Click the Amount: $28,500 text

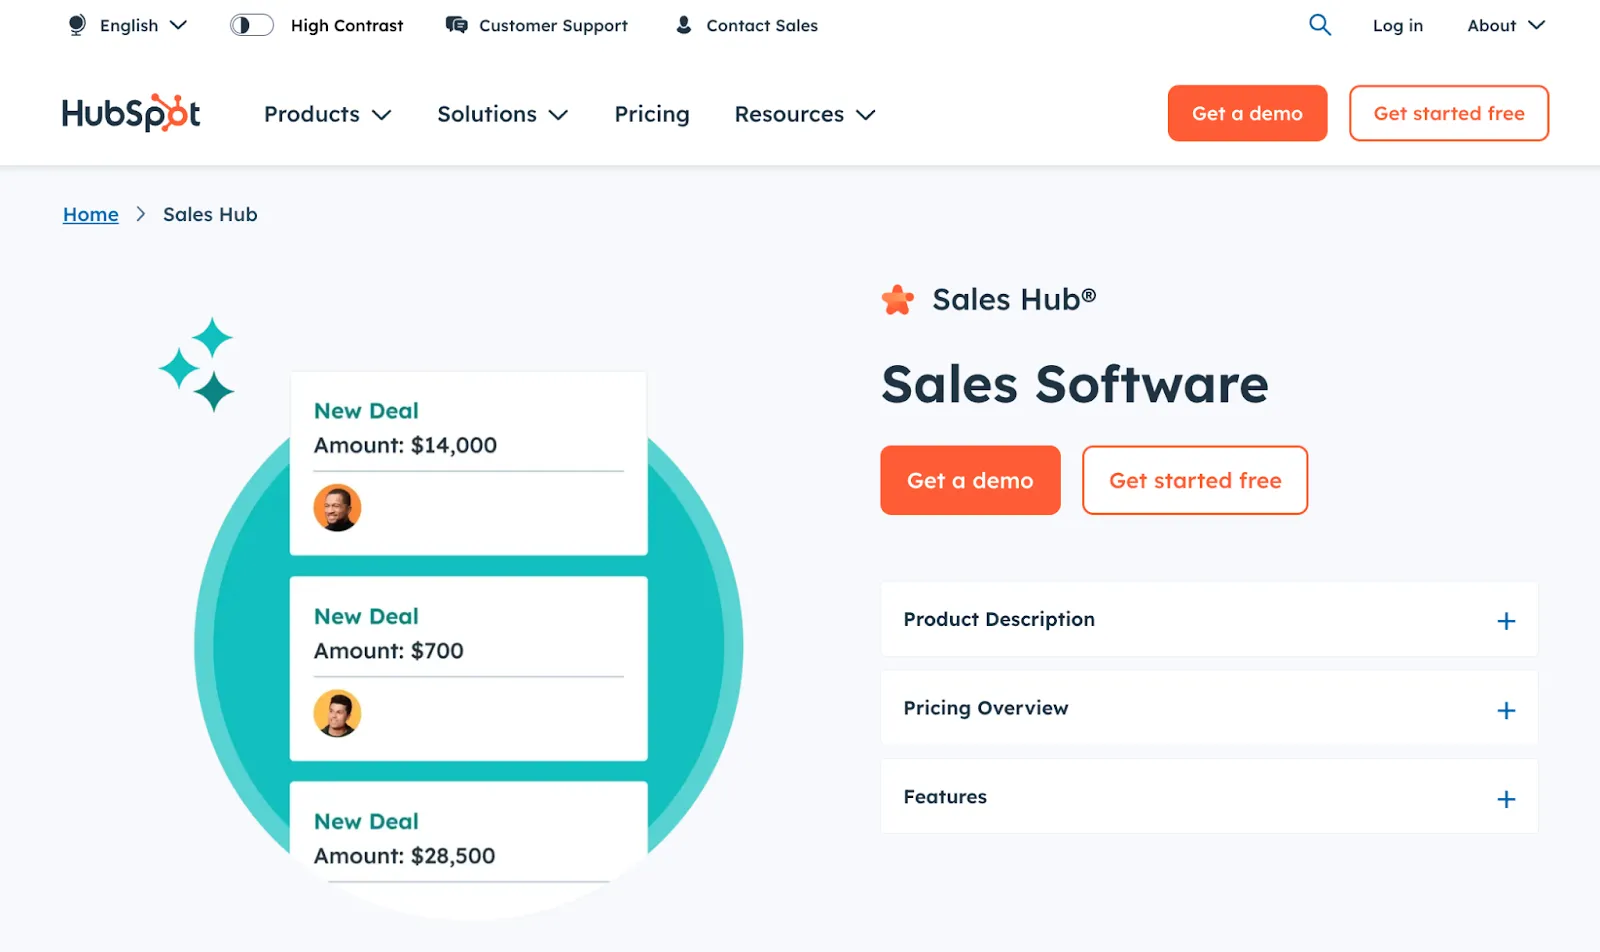pos(405,856)
